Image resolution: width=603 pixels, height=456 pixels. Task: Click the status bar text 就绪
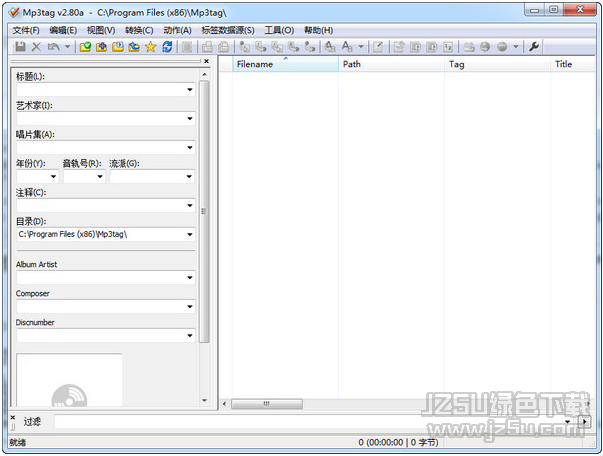pyautogui.click(x=18, y=443)
